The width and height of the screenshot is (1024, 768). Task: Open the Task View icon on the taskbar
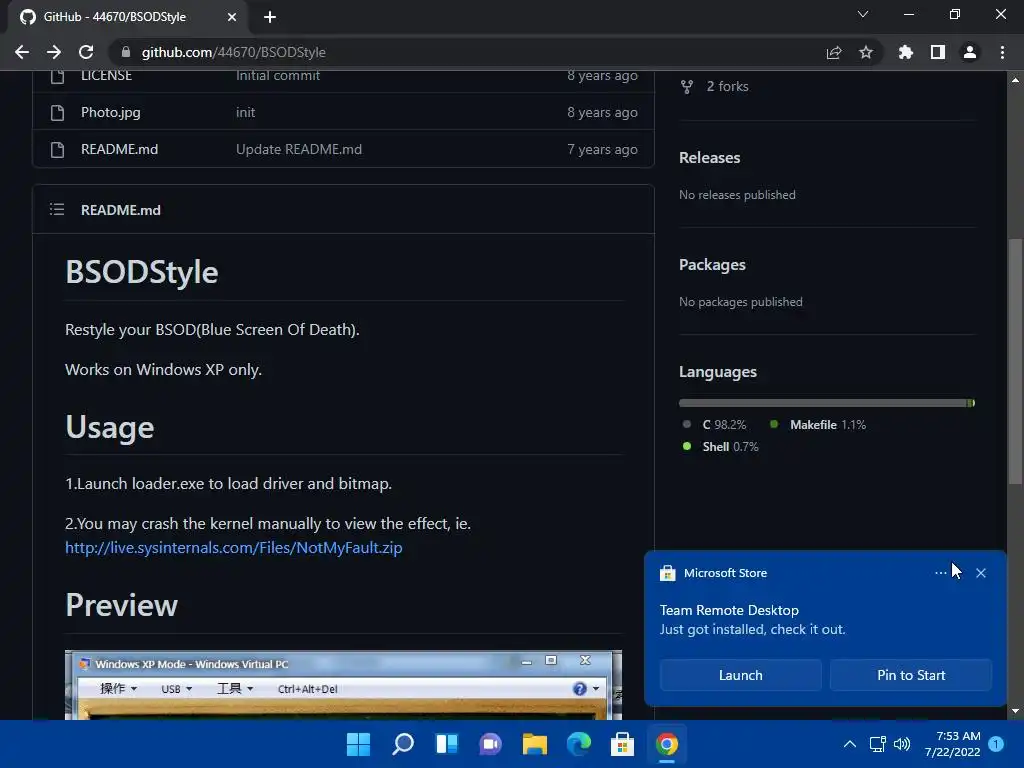(447, 744)
